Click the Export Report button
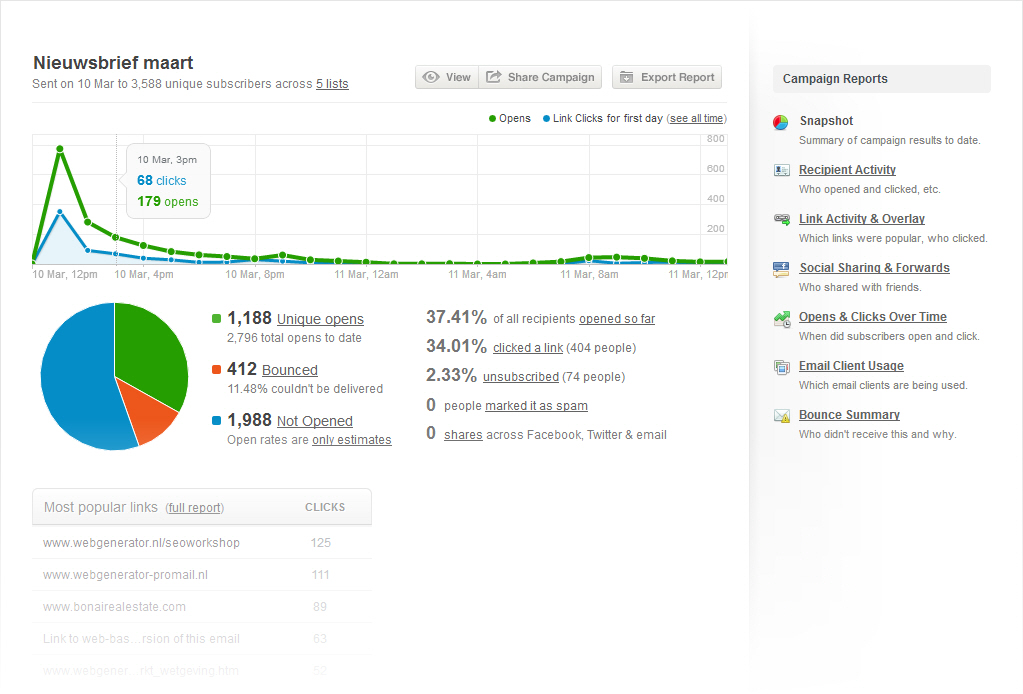The width and height of the screenshot is (1023, 694). click(666, 77)
